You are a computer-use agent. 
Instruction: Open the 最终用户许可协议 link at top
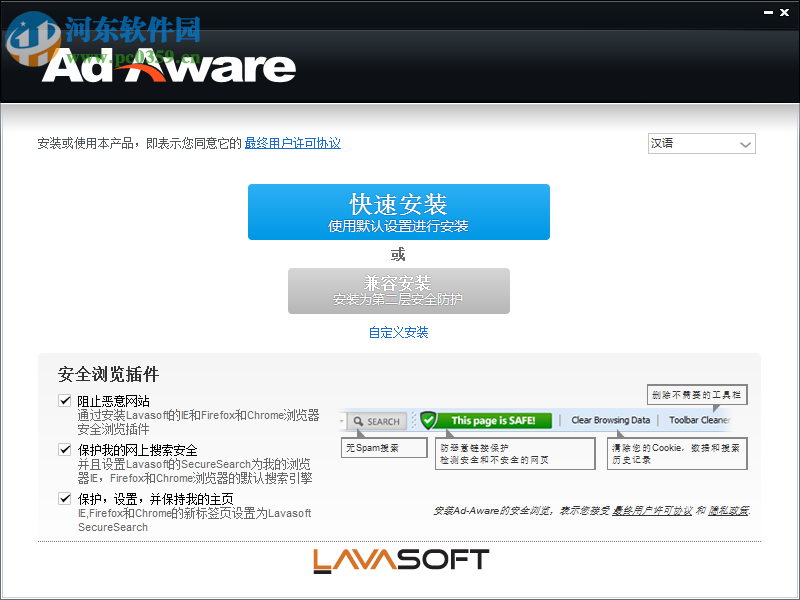point(294,143)
